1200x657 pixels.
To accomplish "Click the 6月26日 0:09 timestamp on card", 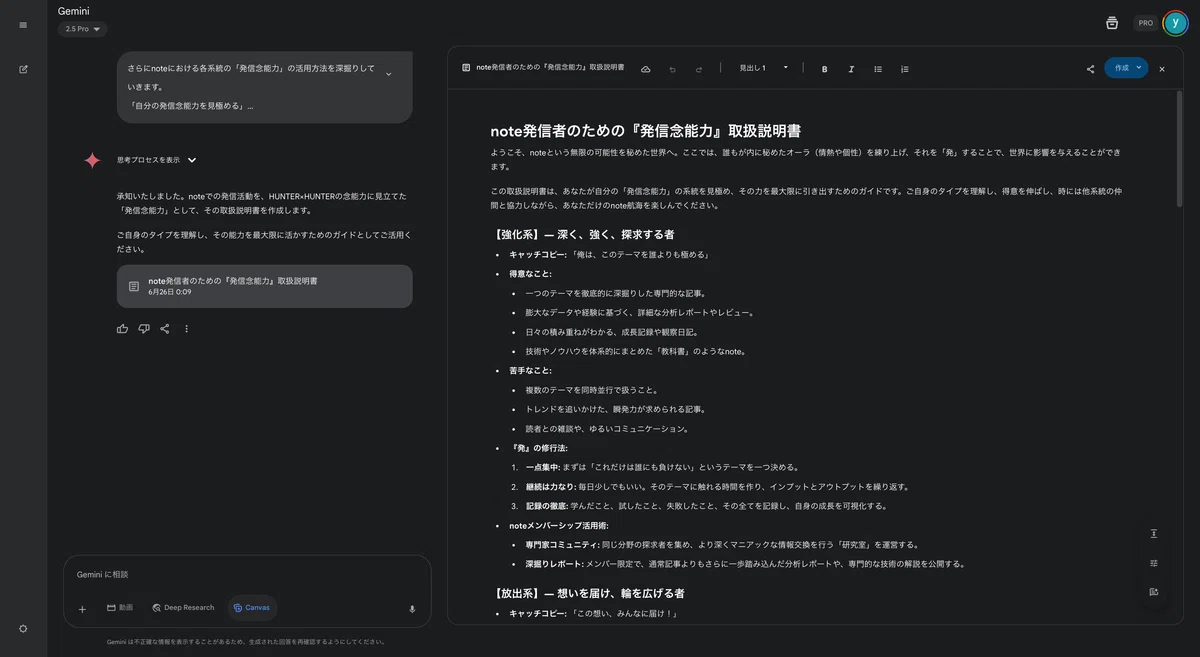I will pos(169,292).
